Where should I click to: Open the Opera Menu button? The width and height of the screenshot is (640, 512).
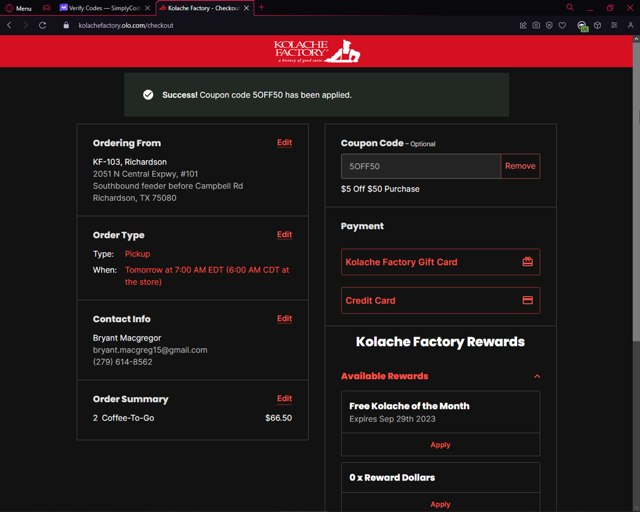point(18,8)
